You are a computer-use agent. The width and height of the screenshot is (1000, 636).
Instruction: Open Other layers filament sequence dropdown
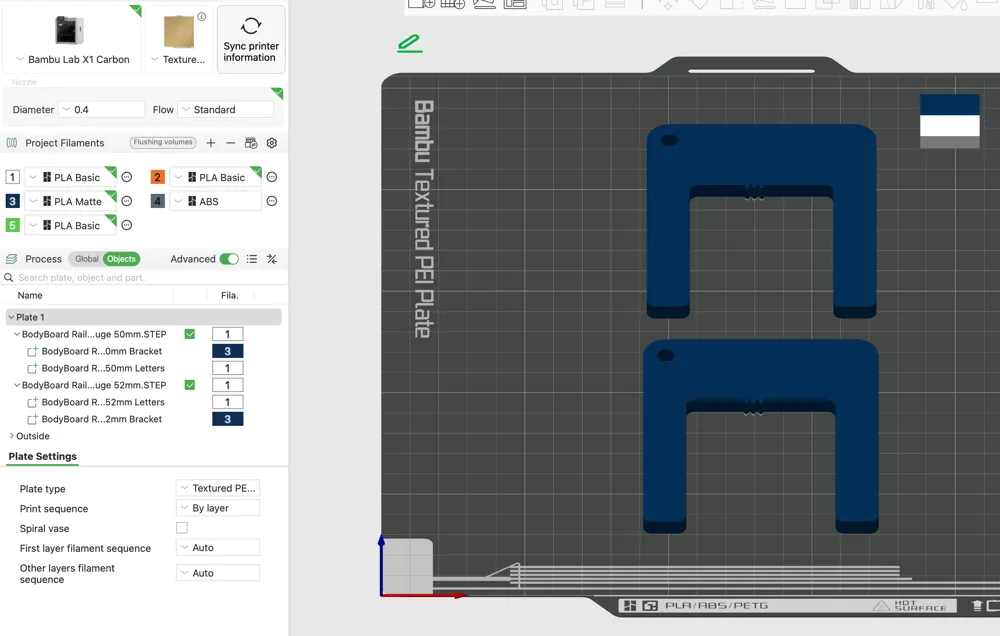(x=217, y=573)
